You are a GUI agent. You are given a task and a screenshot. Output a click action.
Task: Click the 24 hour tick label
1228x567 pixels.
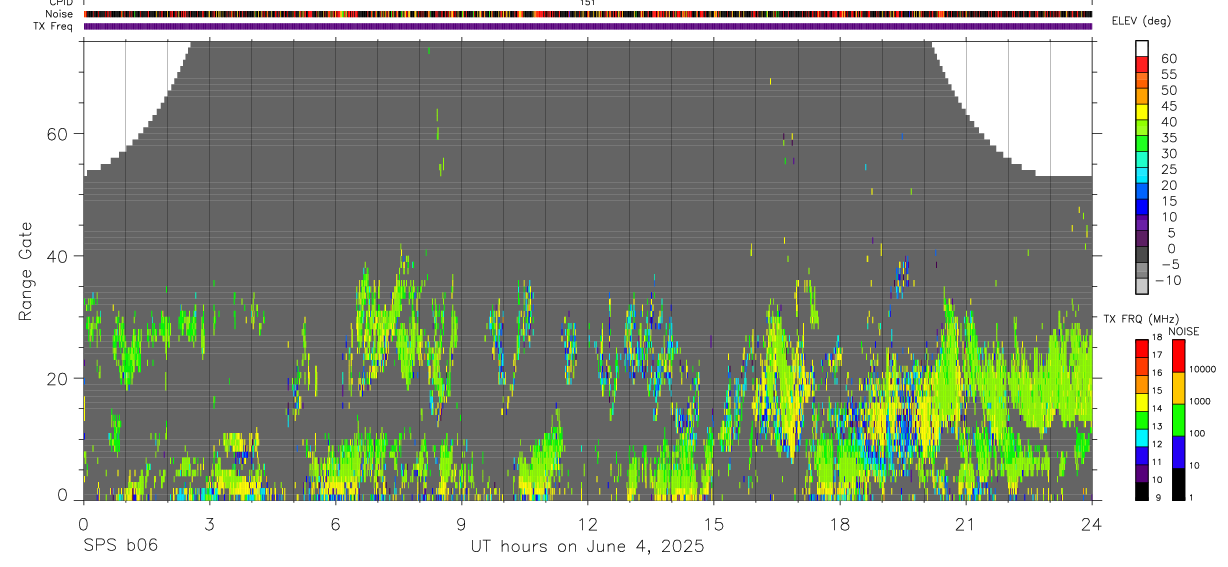(x=1092, y=524)
